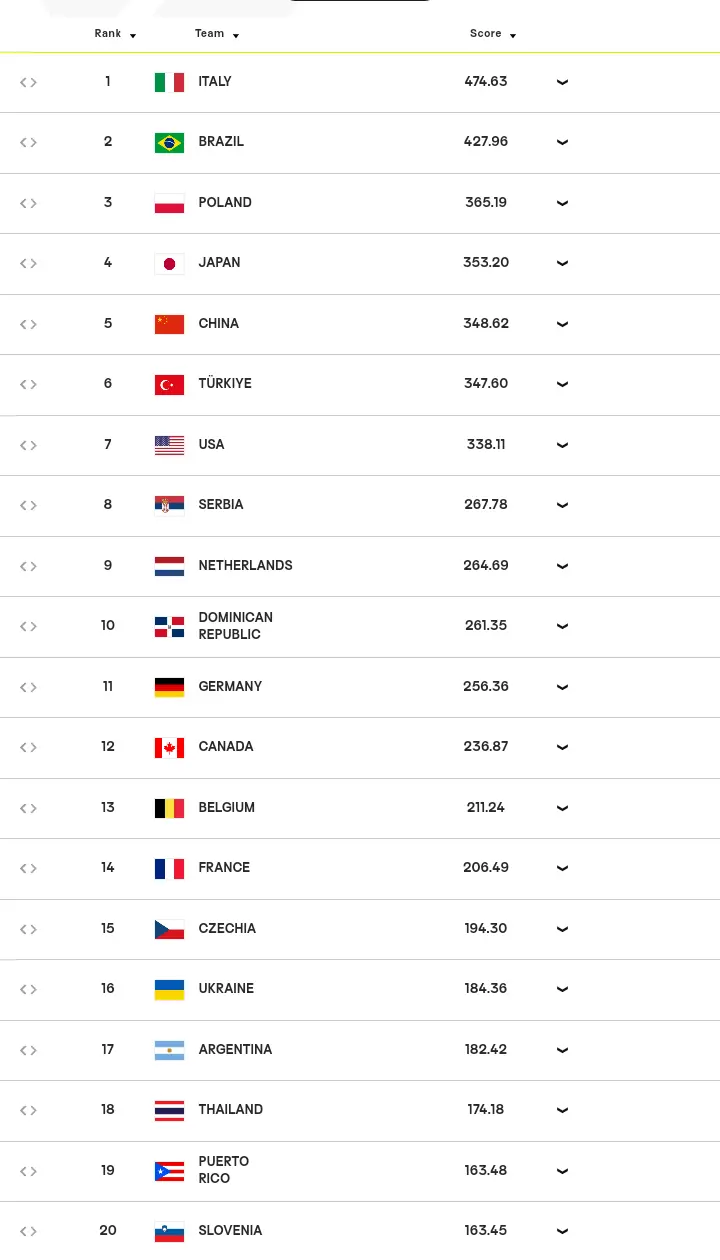This screenshot has height=1260, width=720.
Task: Click rank-change arrows beside Germany
Action: (x=28, y=687)
